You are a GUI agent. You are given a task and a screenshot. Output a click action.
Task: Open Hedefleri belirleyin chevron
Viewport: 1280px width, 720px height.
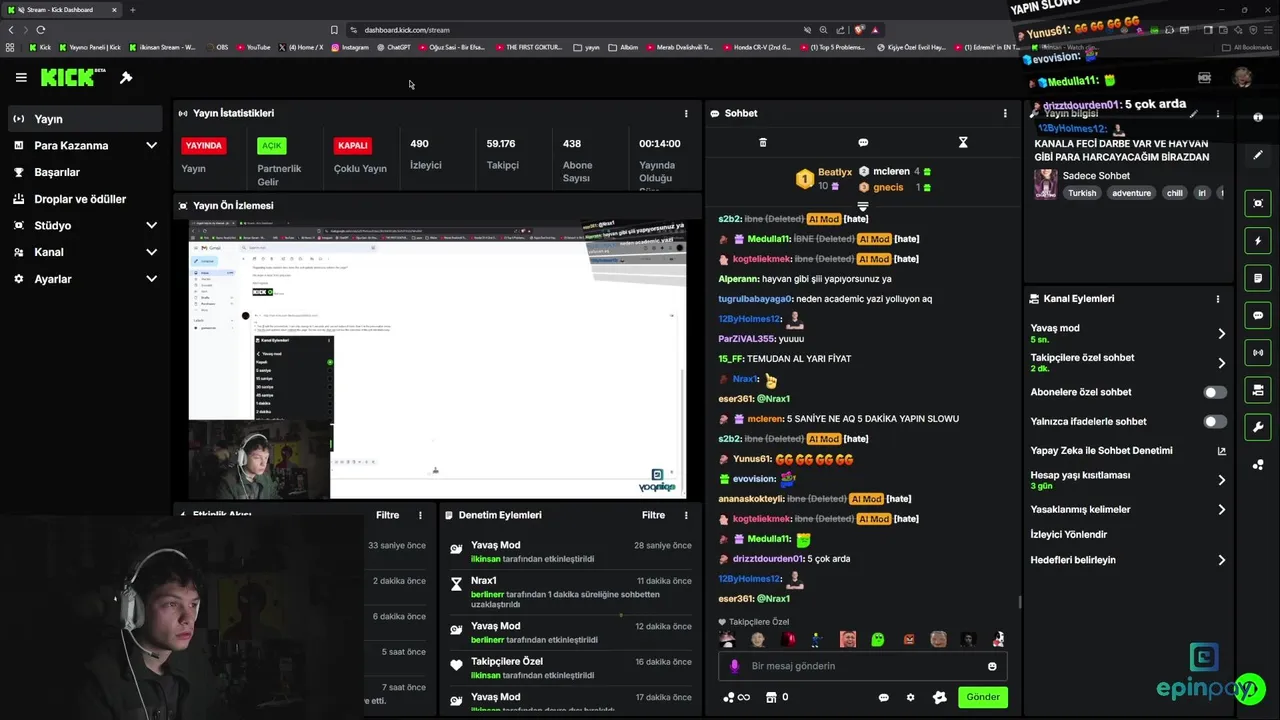click(x=1221, y=560)
